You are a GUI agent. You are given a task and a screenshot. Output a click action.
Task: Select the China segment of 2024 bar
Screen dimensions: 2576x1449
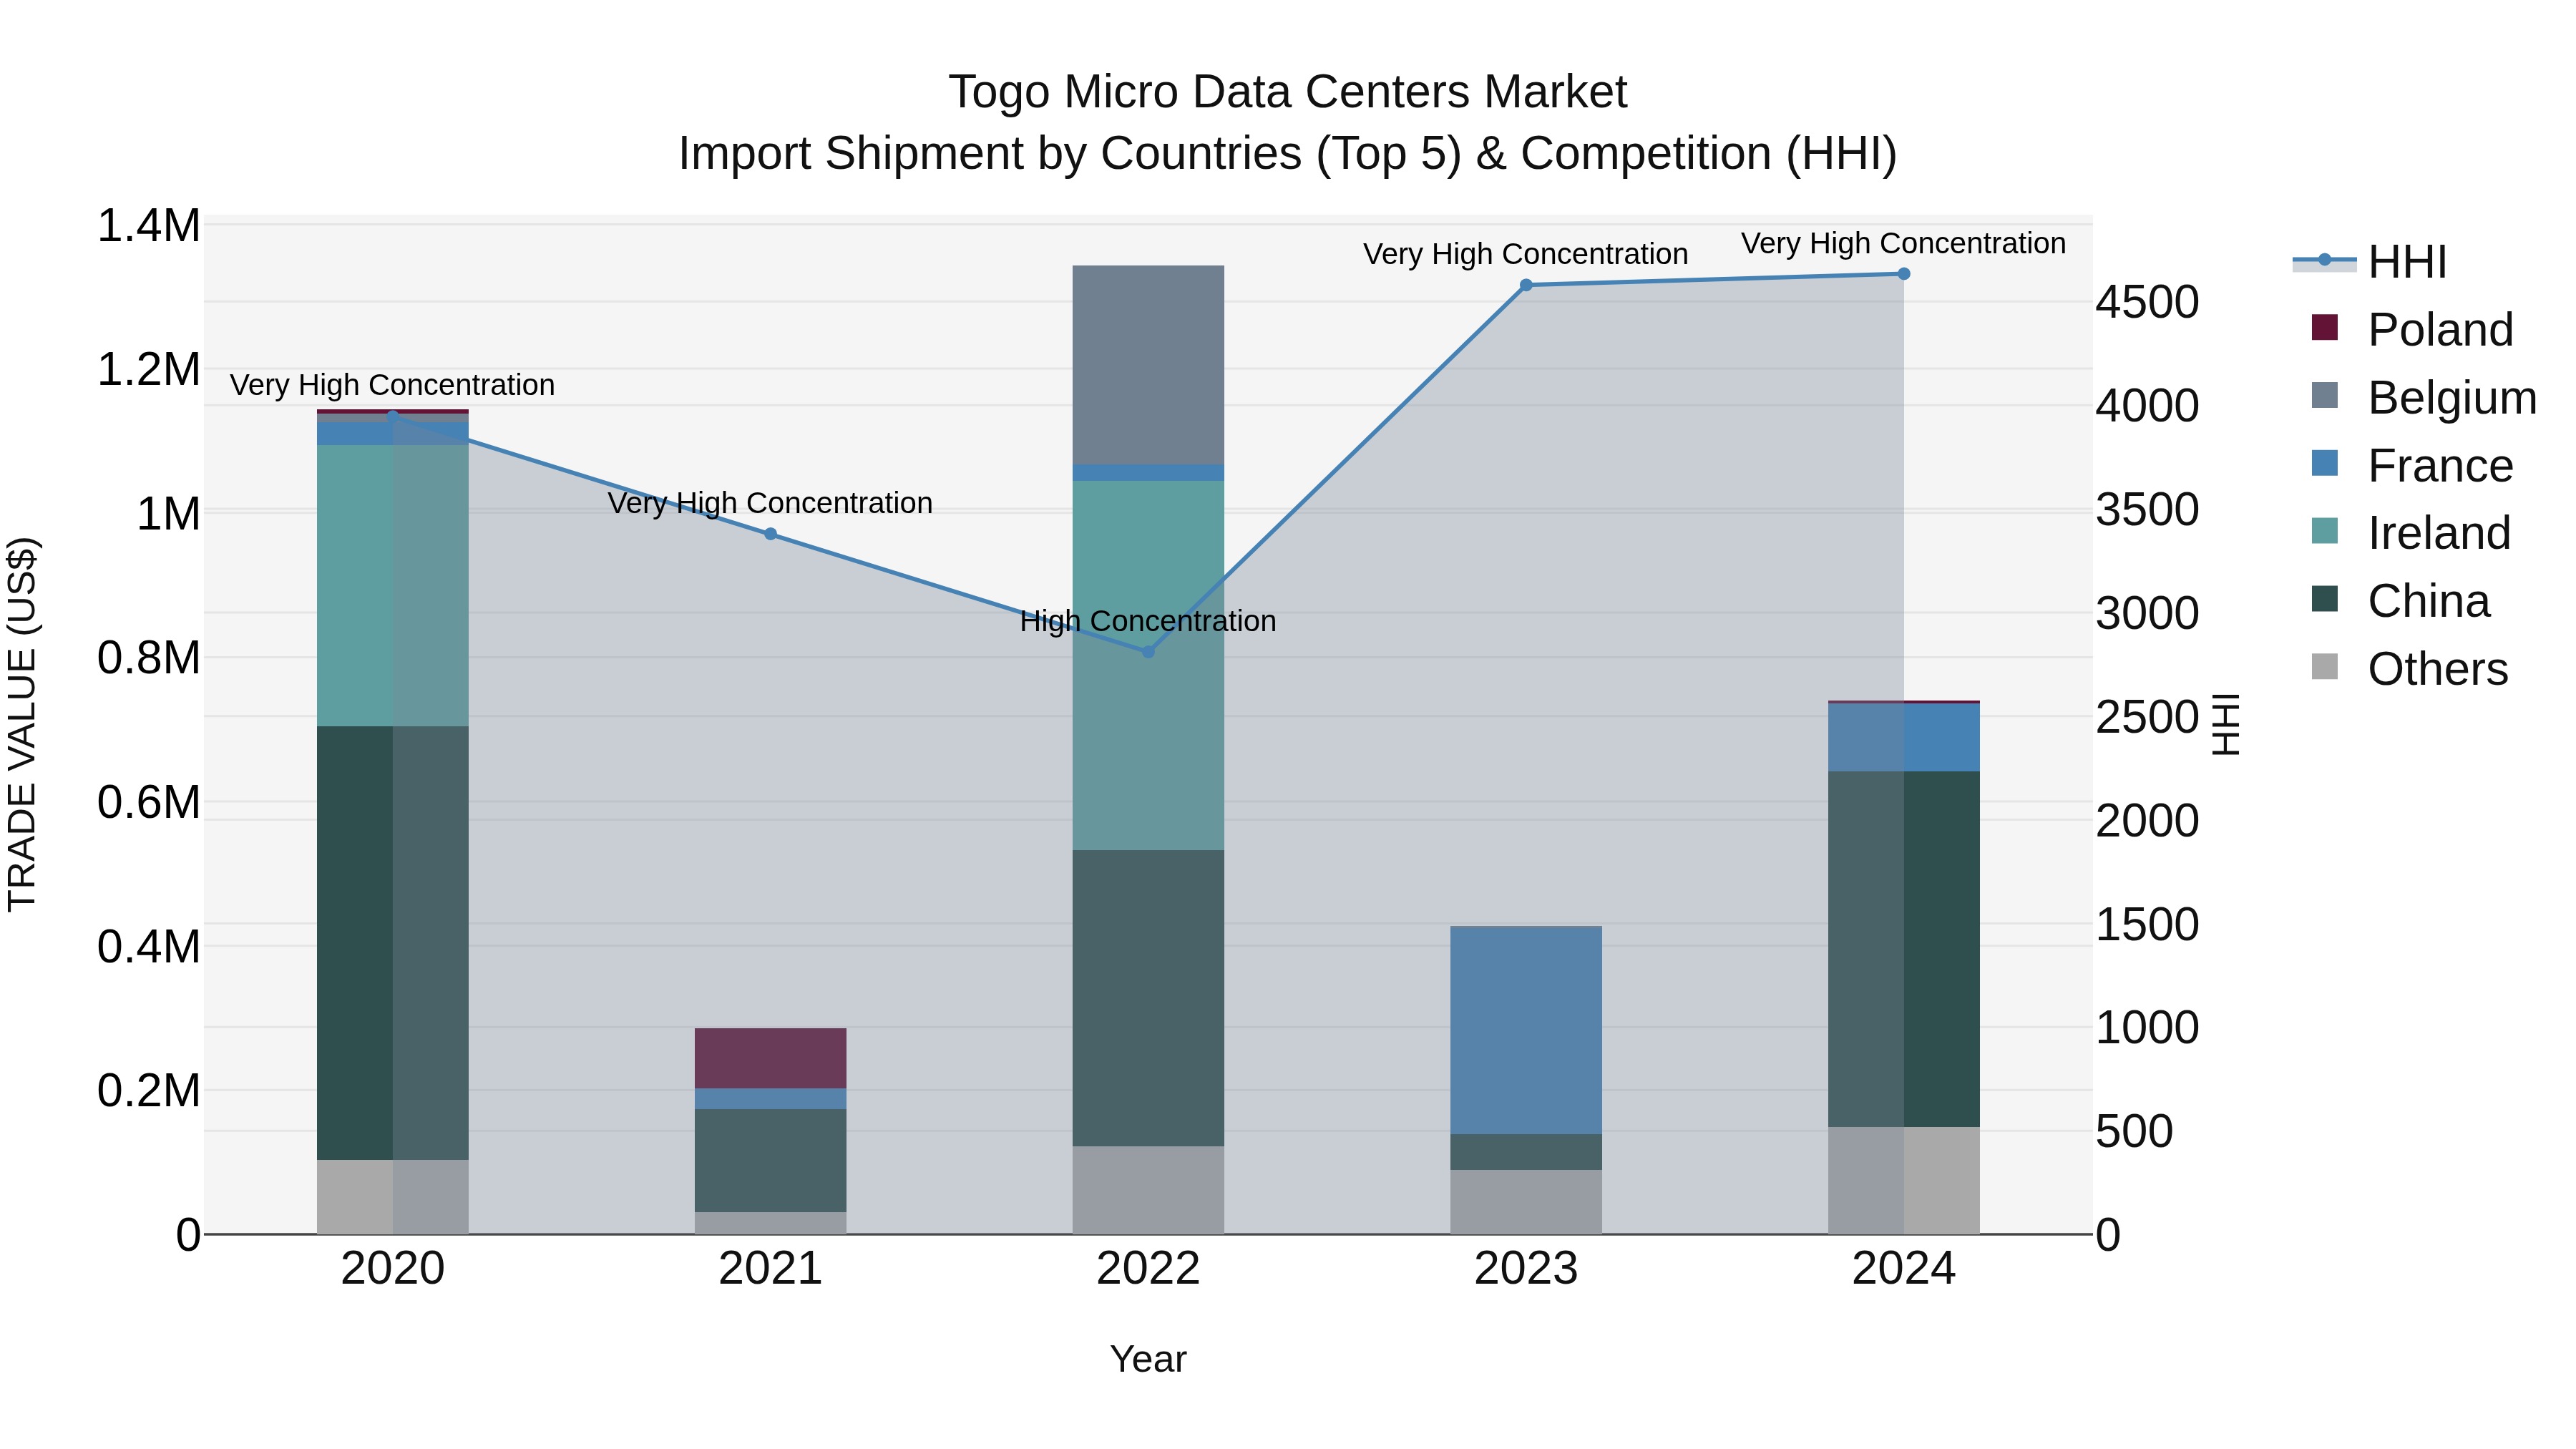(x=1904, y=949)
